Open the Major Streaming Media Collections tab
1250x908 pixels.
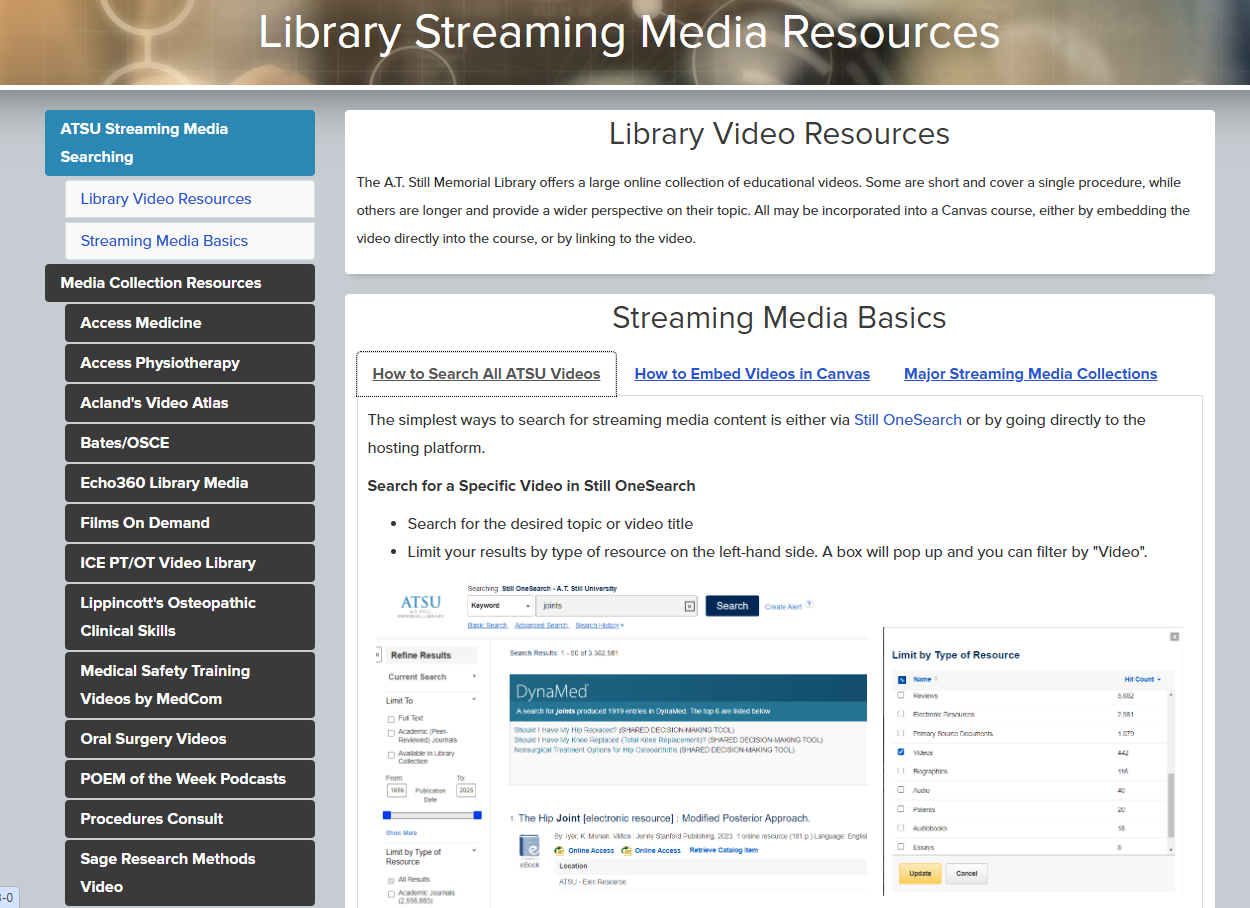(x=1030, y=374)
